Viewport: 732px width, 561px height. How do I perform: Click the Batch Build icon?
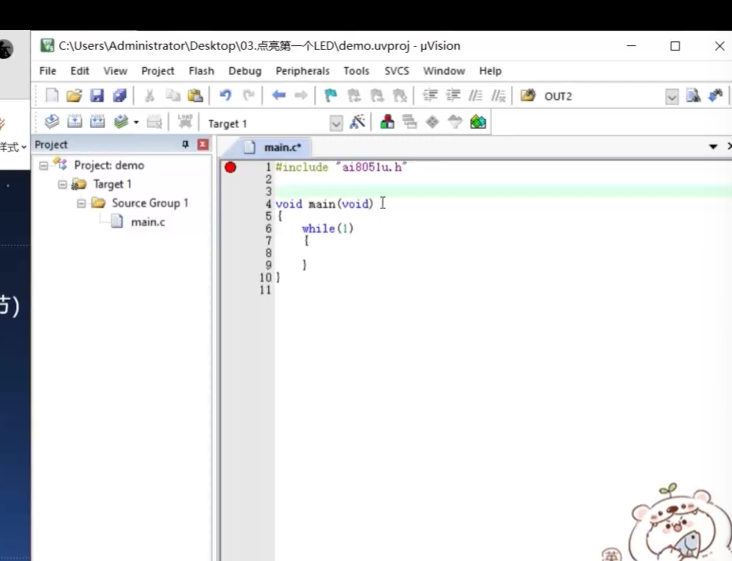pyautogui.click(x=120, y=122)
